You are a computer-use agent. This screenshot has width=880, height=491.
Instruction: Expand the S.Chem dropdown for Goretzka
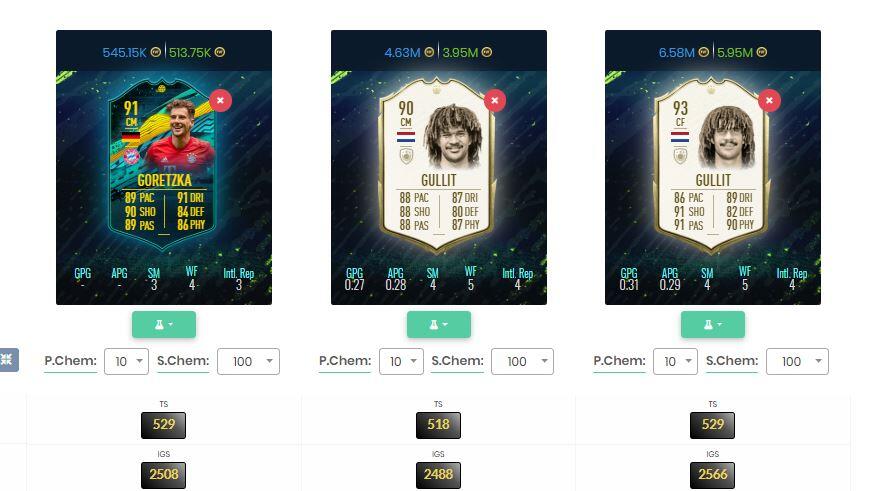tap(248, 361)
